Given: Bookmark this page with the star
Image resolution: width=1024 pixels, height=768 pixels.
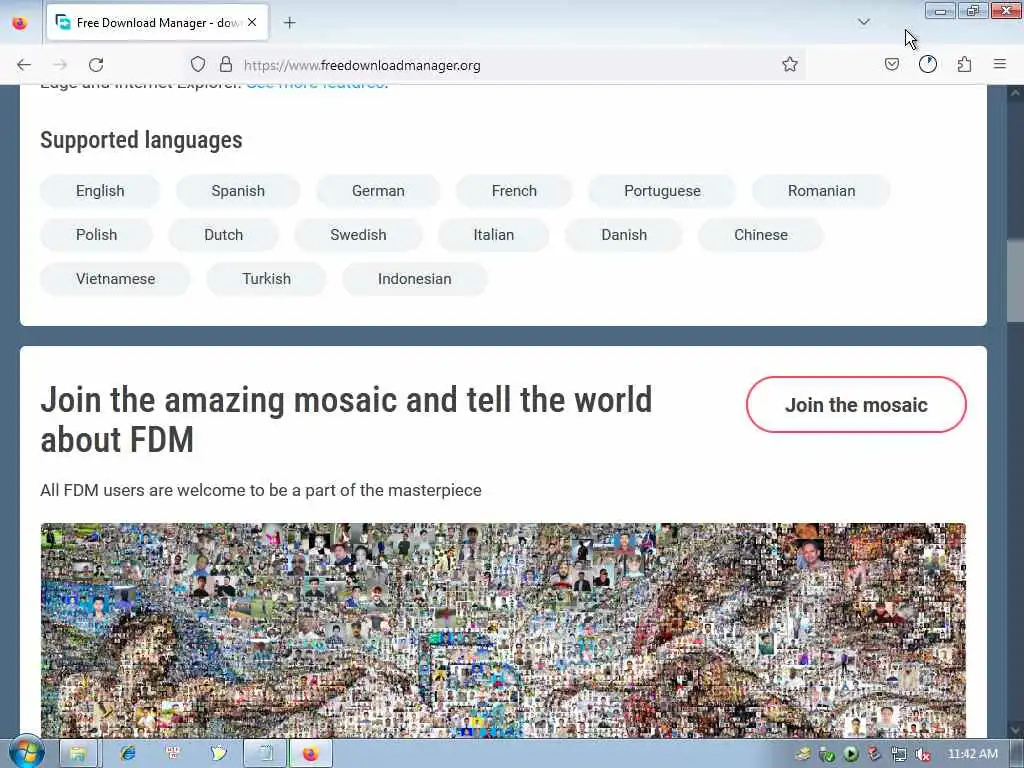Looking at the screenshot, I should [790, 64].
